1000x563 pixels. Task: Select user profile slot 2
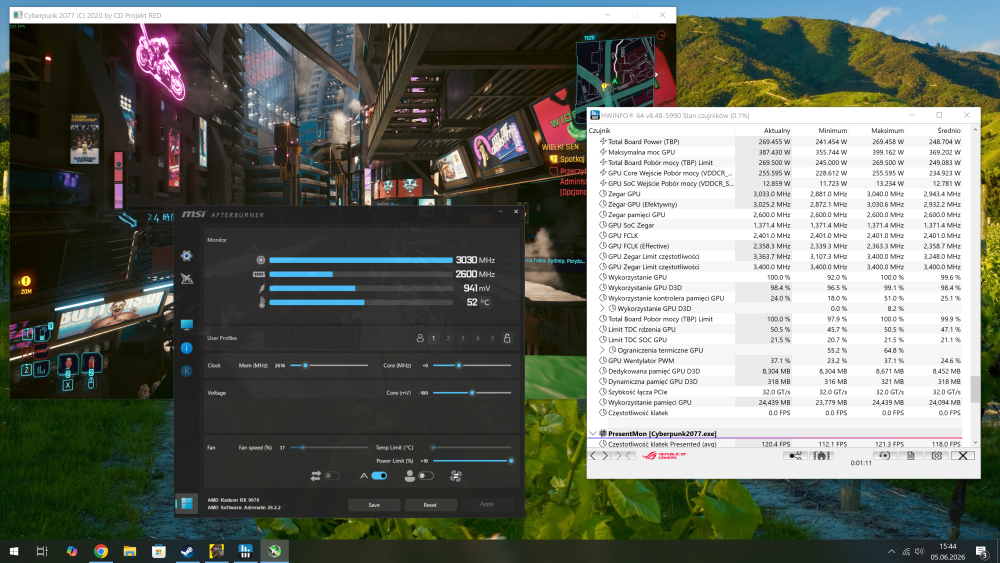click(448, 339)
